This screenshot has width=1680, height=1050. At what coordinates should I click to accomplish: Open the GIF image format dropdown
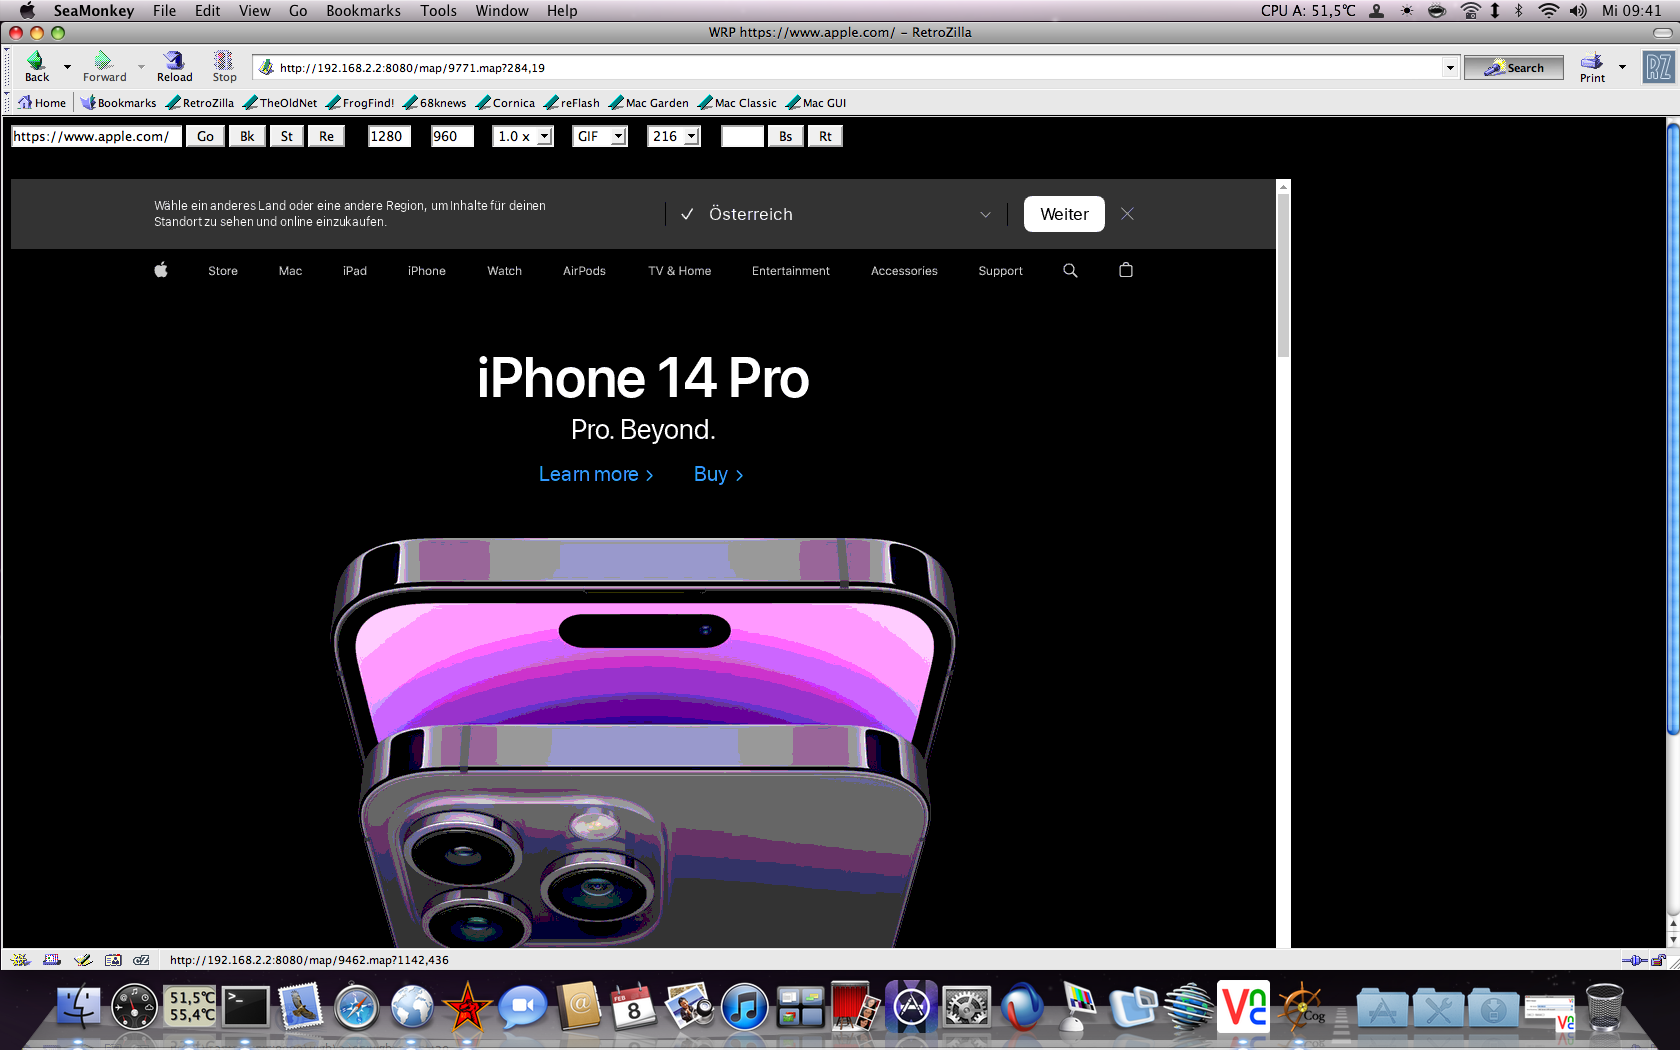pos(600,136)
